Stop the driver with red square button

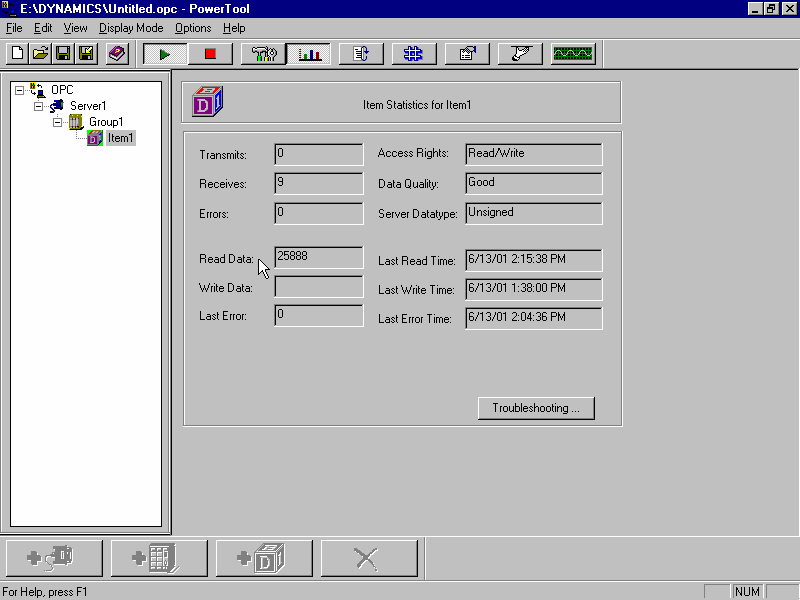point(210,54)
